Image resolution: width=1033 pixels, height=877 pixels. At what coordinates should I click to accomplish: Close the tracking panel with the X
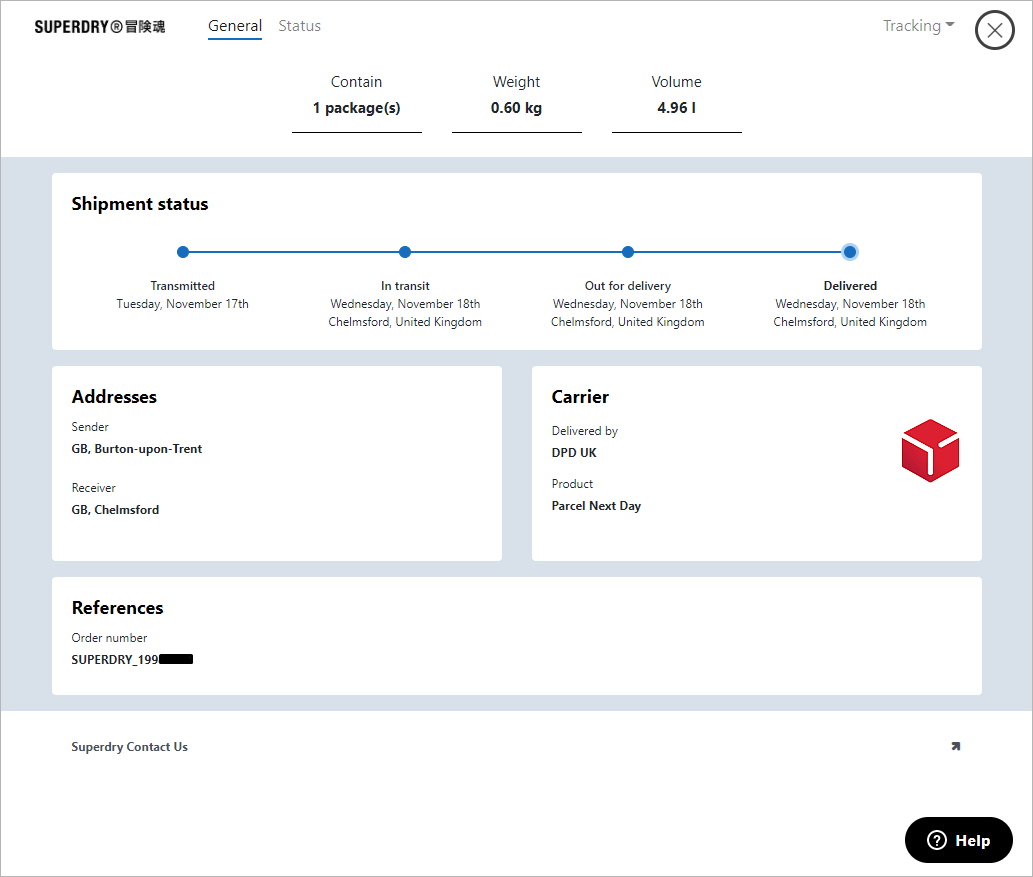994,30
